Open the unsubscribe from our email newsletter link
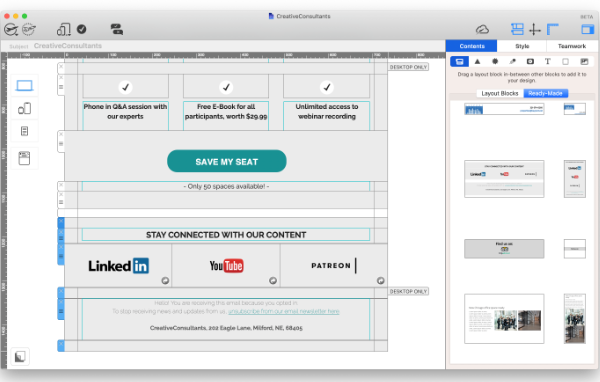This screenshot has height=382, width=600. (284, 311)
